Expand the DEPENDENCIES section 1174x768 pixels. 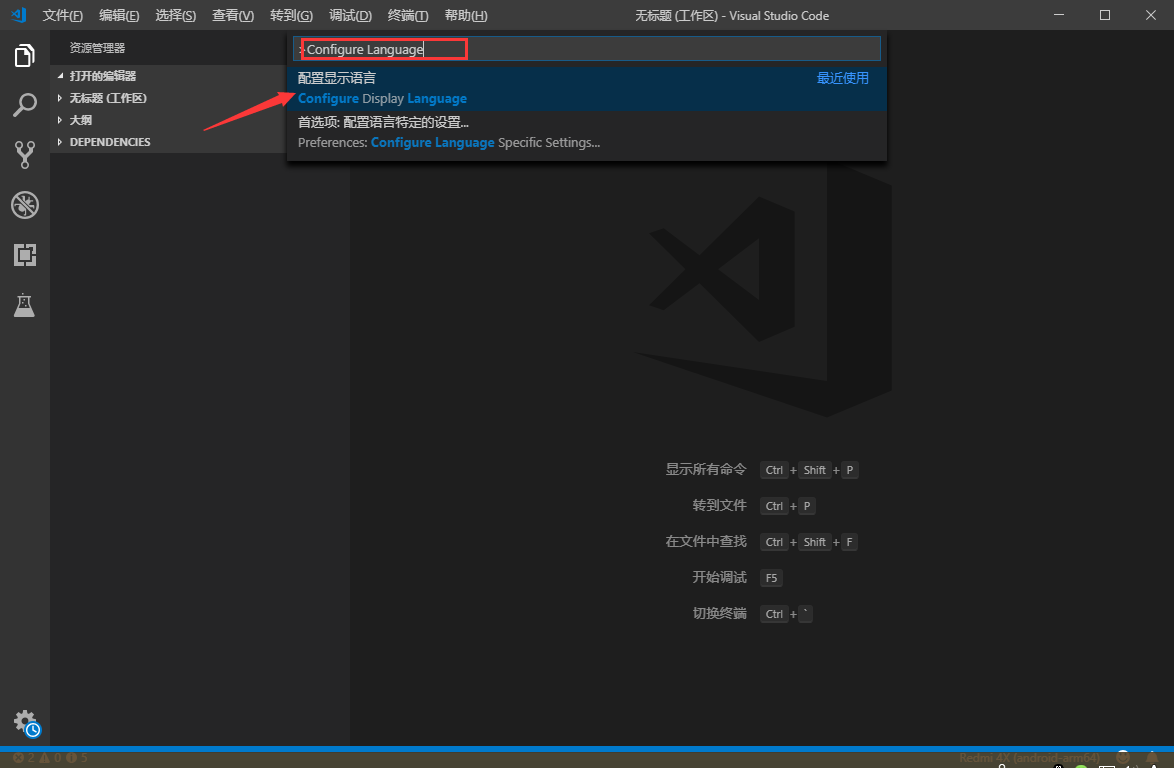pos(168,141)
